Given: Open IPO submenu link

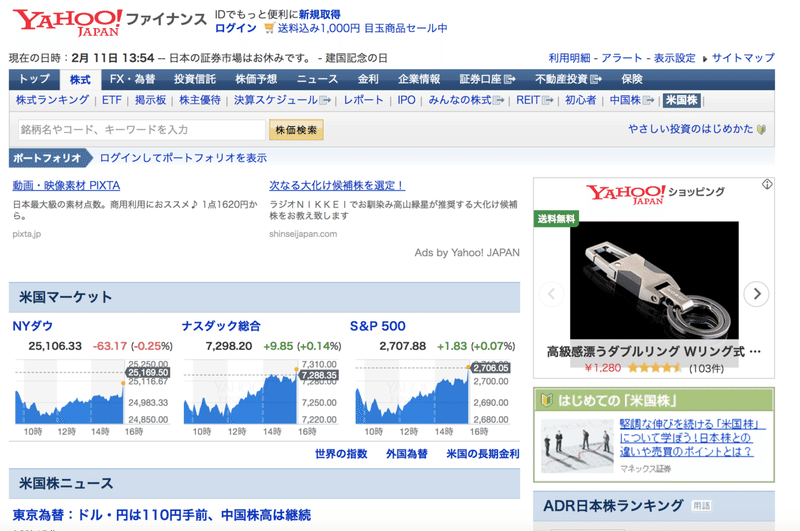Looking at the screenshot, I should (x=406, y=100).
